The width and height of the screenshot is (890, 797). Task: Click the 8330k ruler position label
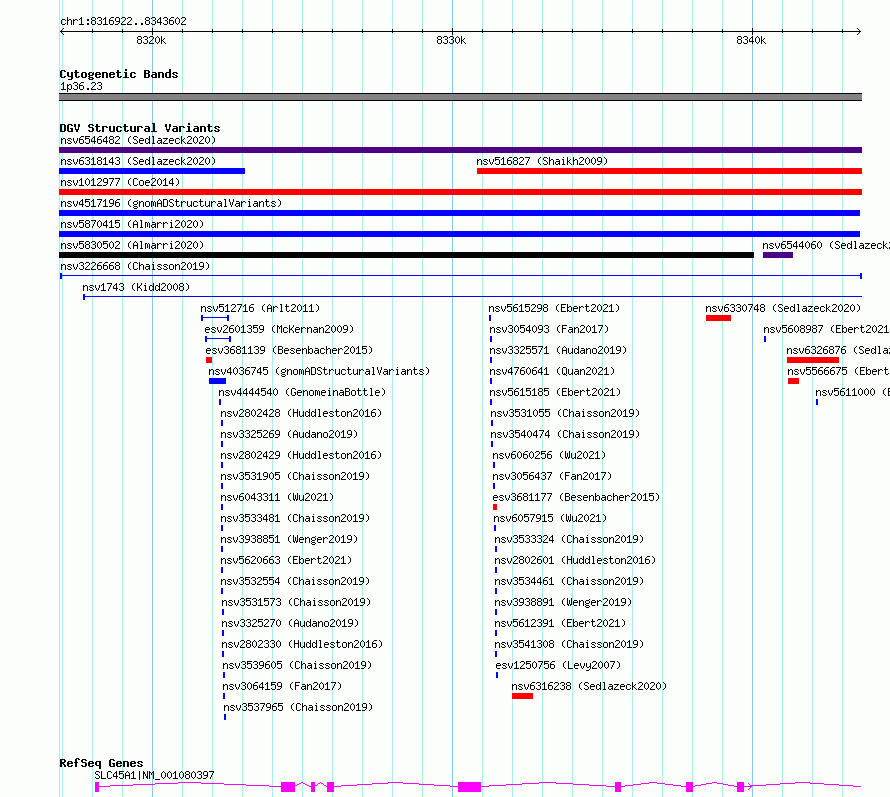click(451, 40)
